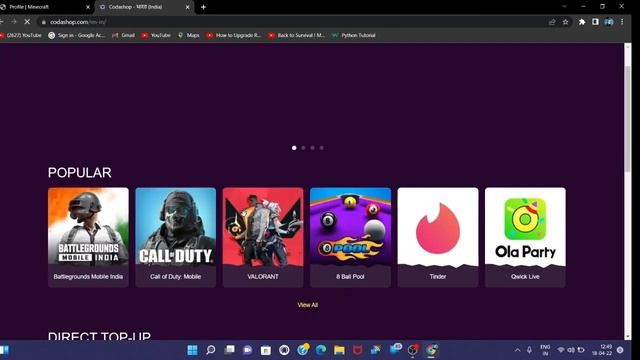Viewport: 640px width, 360px height.
Task: Open the Python Tutorial bookmark
Action: tap(354, 36)
